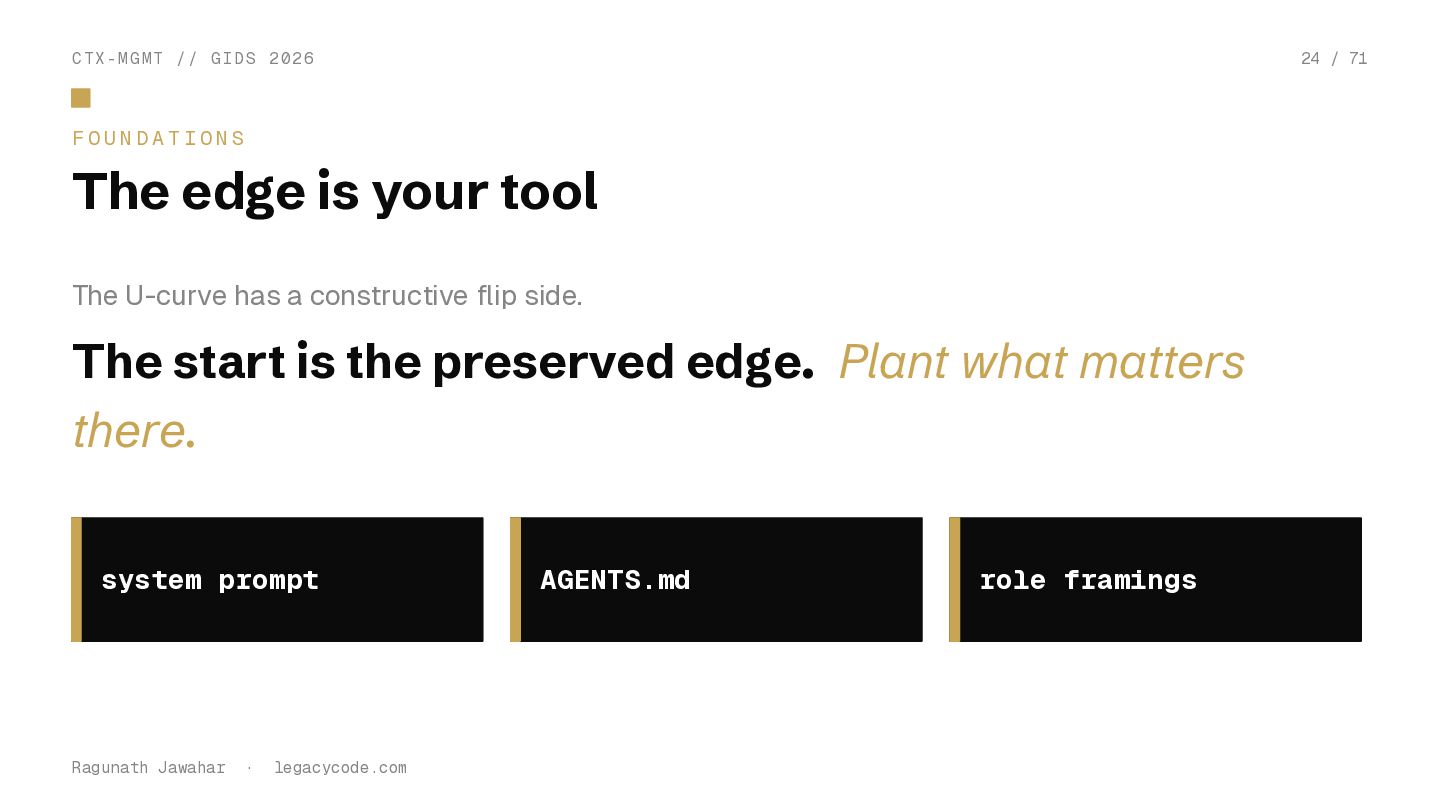Screen dimensions: 1440x810
Task: Open the legacycode.com link in footer
Action: pos(340,768)
